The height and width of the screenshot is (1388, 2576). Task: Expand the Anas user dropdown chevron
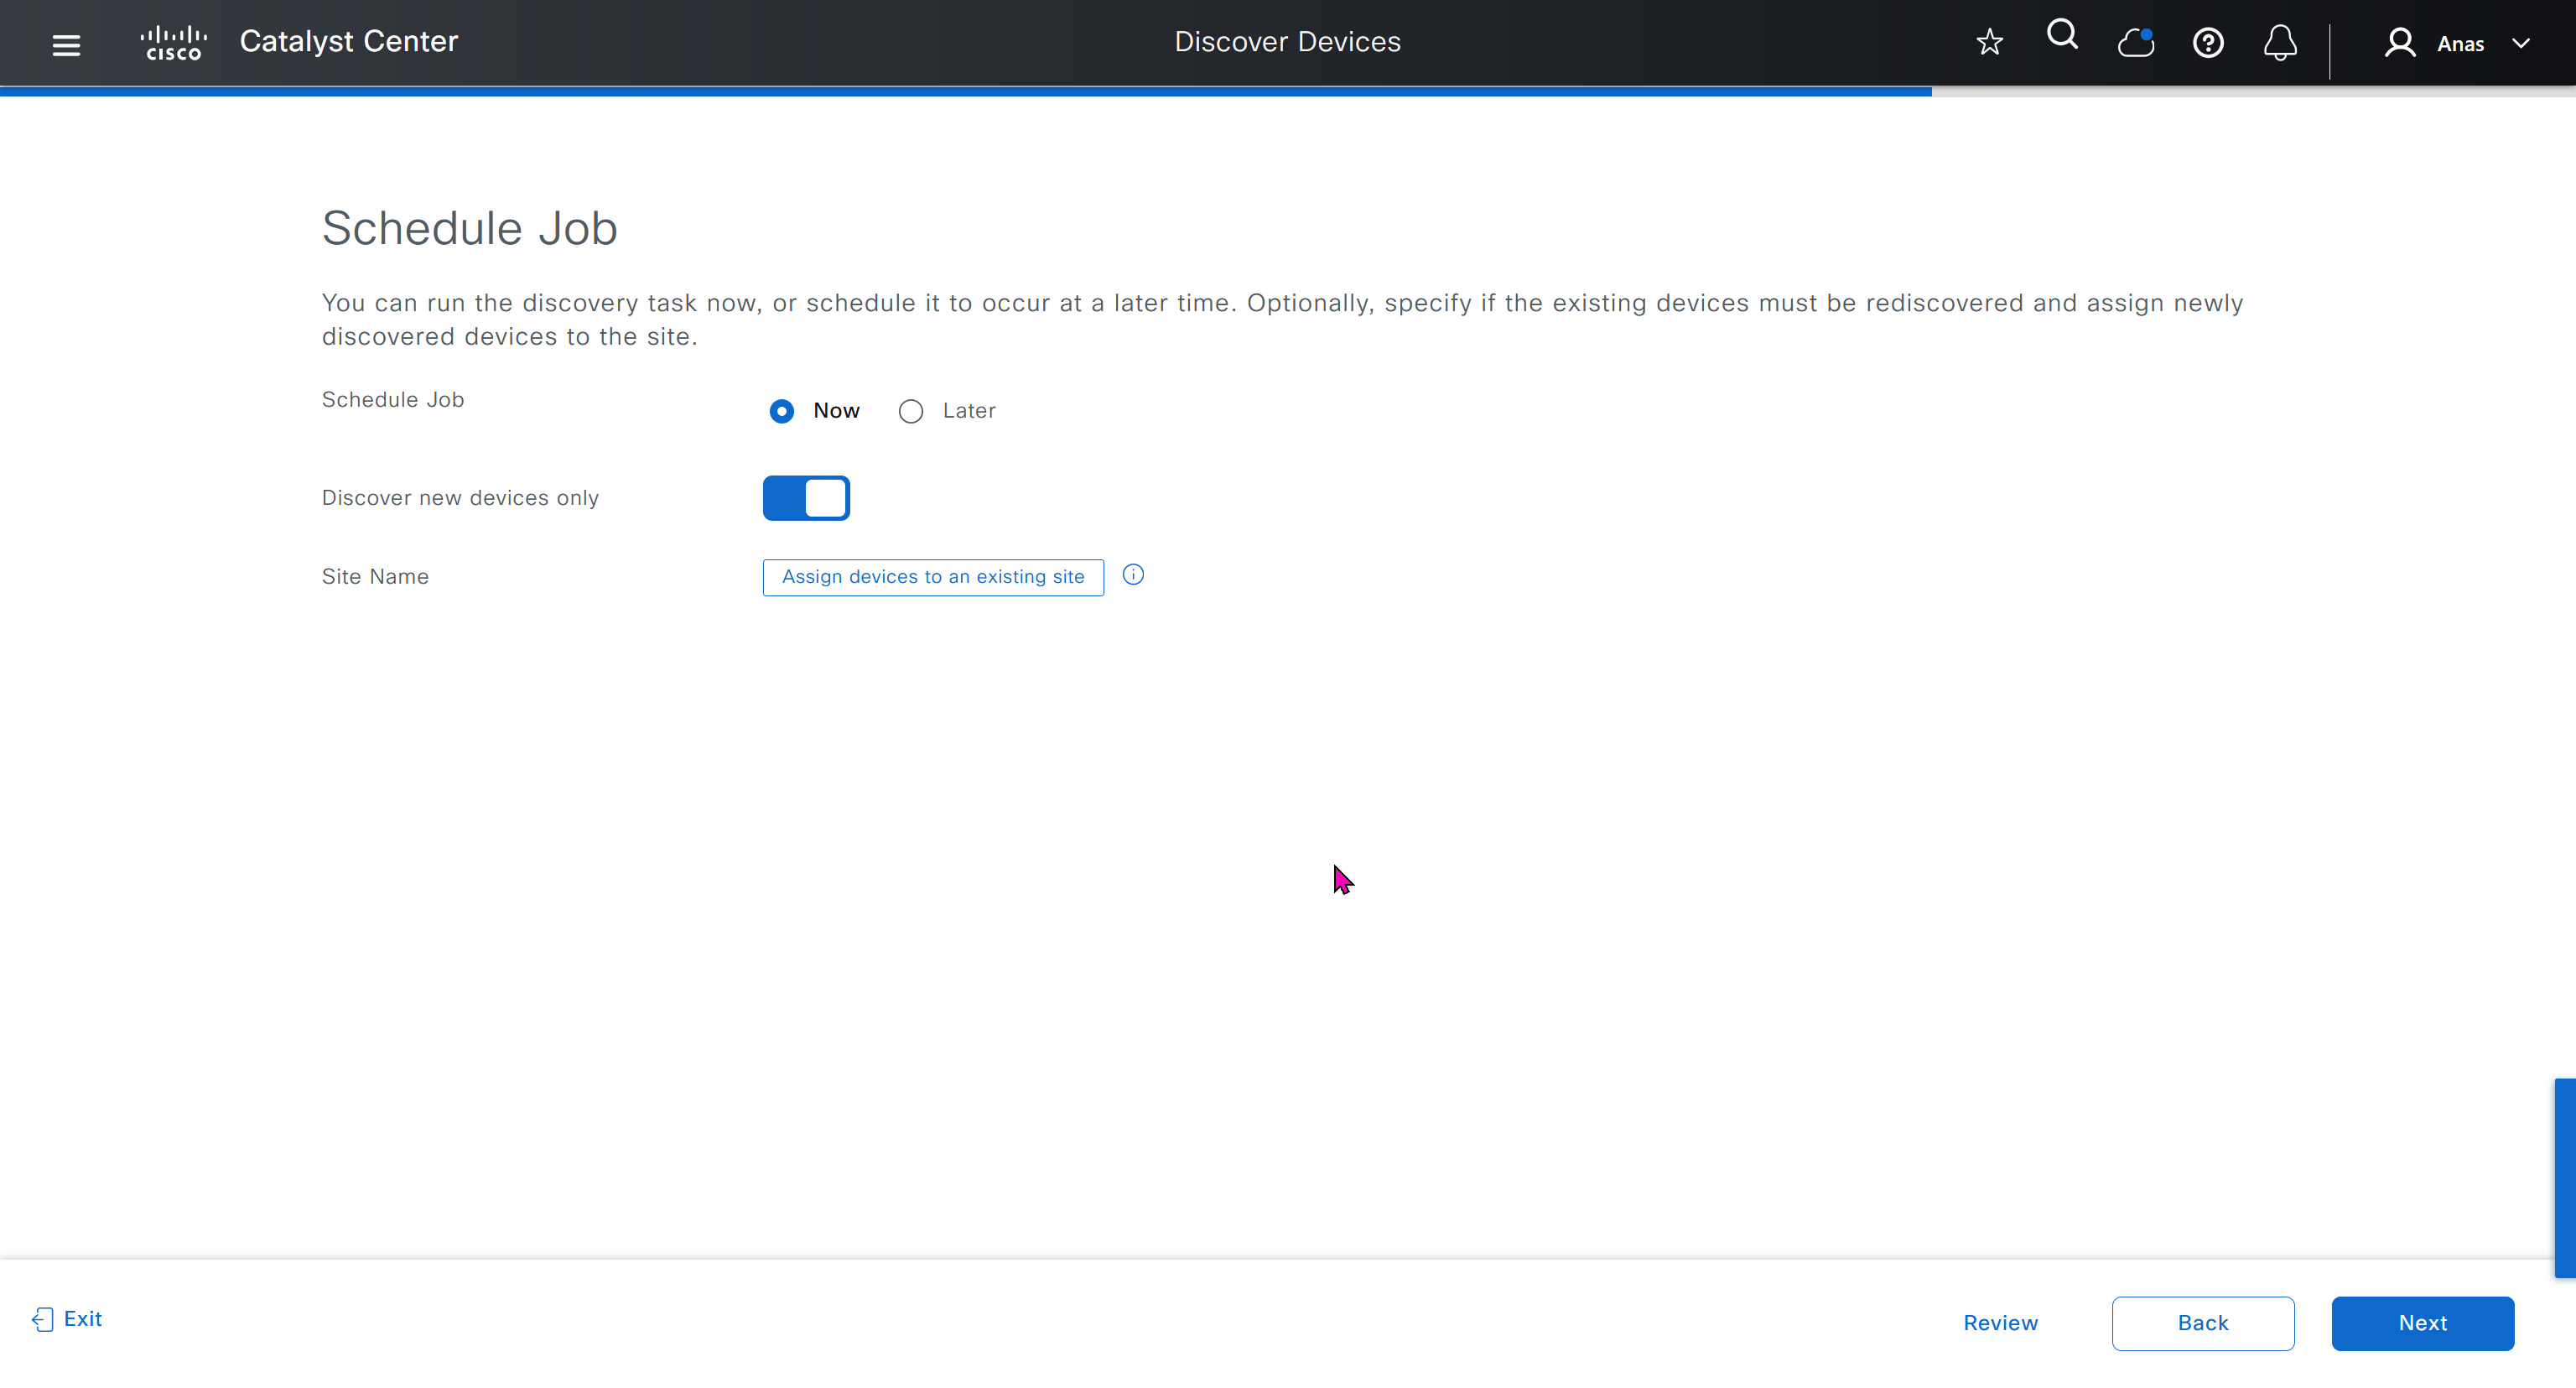(2521, 43)
